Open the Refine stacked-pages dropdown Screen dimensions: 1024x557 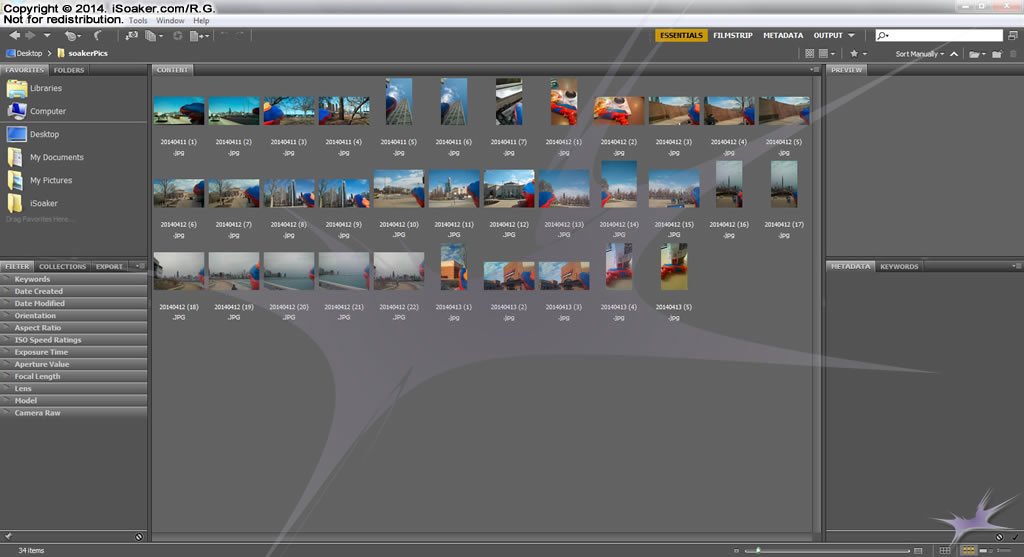pos(153,36)
